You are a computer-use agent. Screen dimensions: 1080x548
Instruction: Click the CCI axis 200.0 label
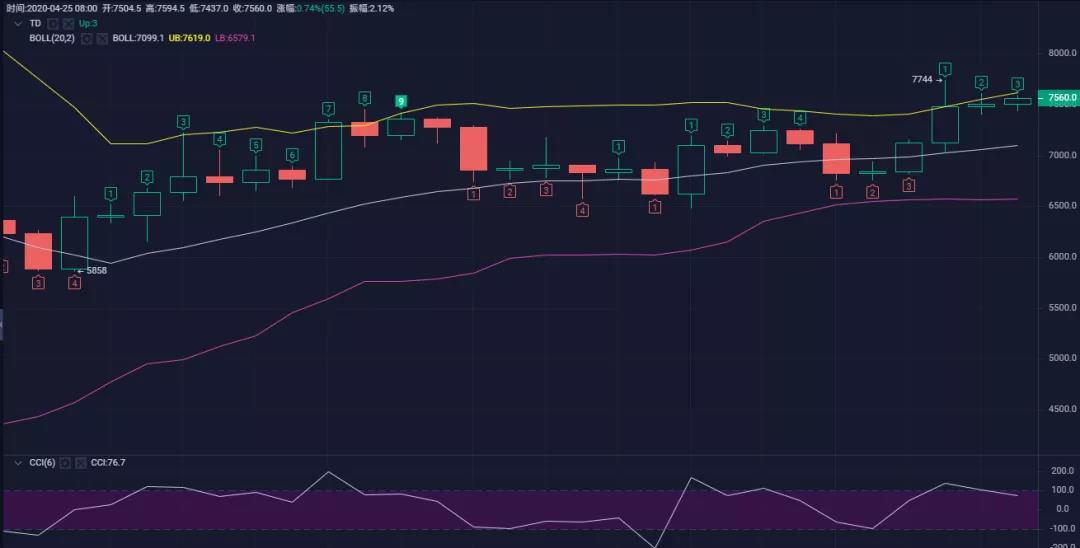(x=1063, y=471)
